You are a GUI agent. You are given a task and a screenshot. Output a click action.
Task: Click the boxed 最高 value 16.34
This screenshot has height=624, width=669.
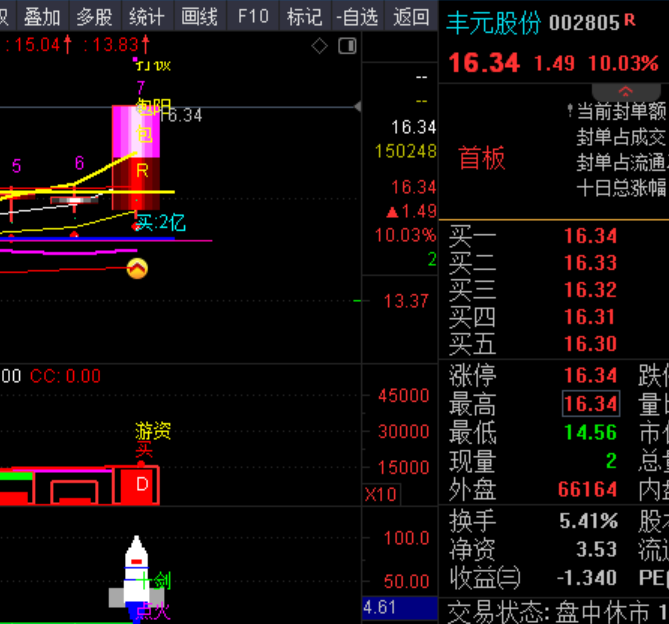click(x=591, y=403)
